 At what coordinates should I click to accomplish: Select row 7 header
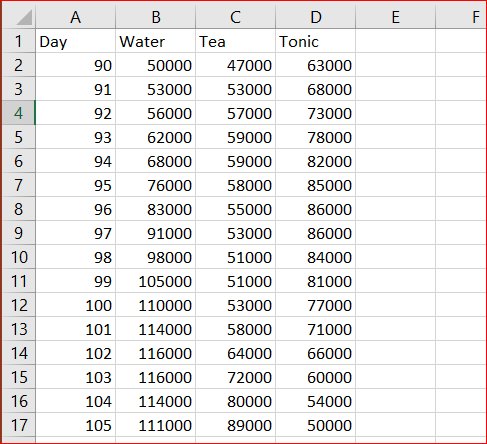pyautogui.click(x=19, y=185)
